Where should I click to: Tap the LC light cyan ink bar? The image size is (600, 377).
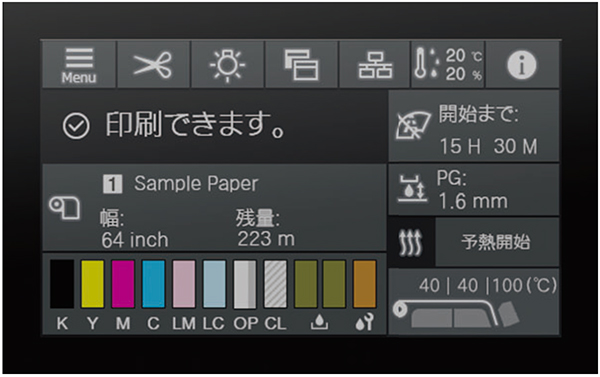click(x=214, y=284)
